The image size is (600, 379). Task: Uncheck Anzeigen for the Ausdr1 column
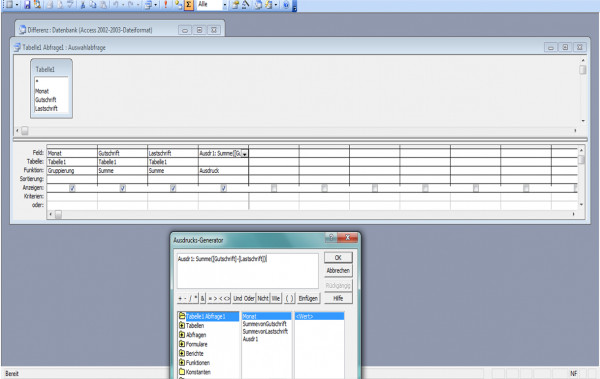point(224,188)
